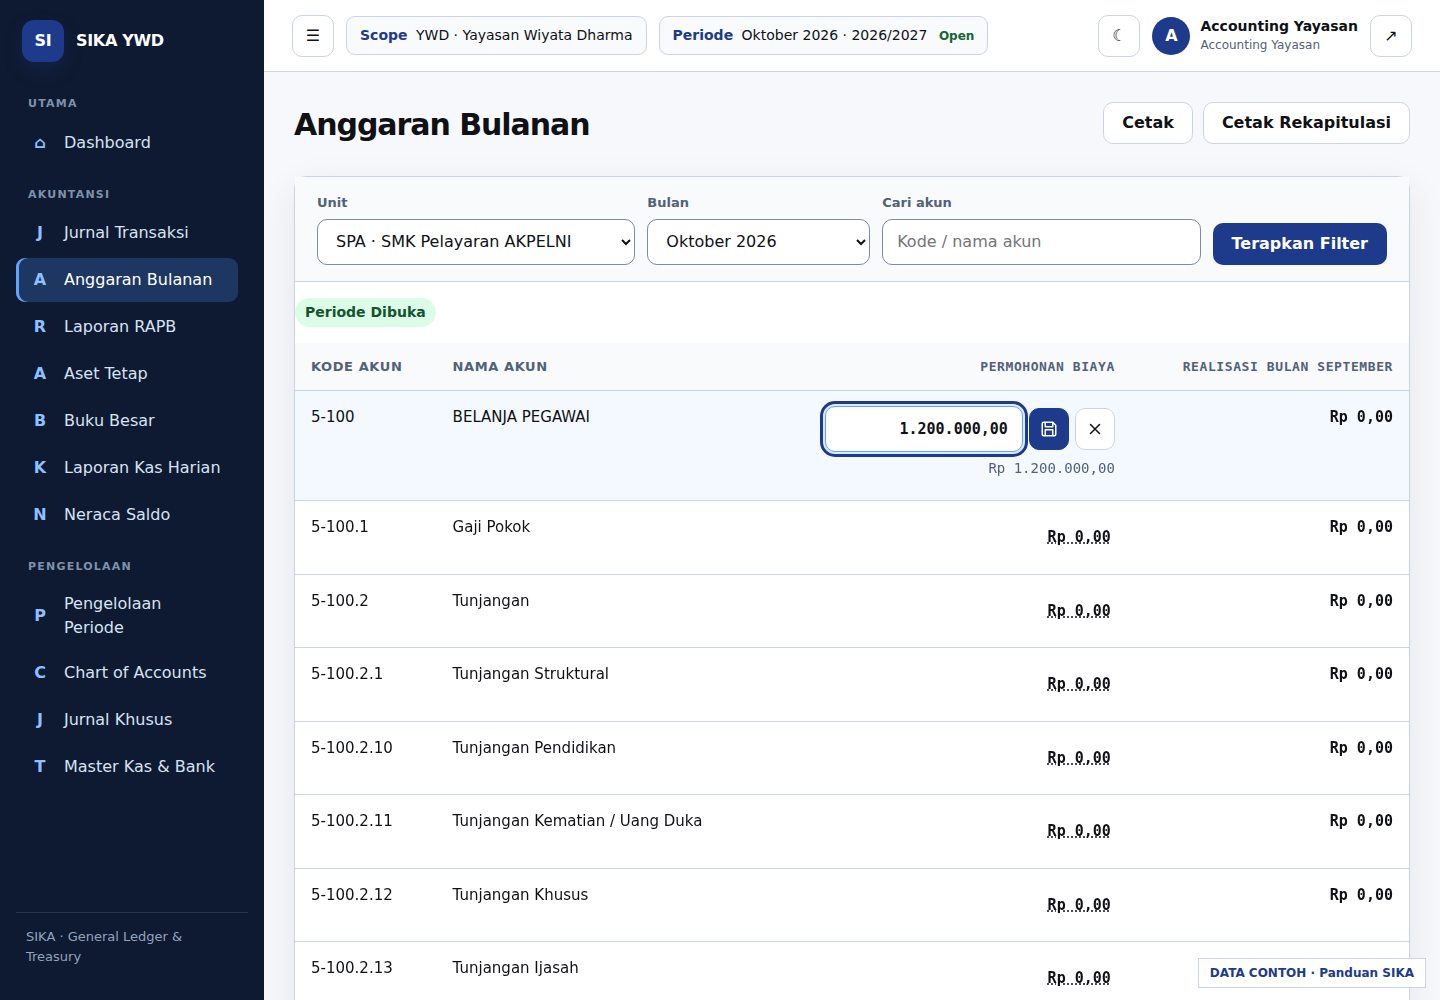Image resolution: width=1440 pixels, height=1000 pixels.
Task: Open Laporan RAPB page
Action: pyautogui.click(x=127, y=327)
